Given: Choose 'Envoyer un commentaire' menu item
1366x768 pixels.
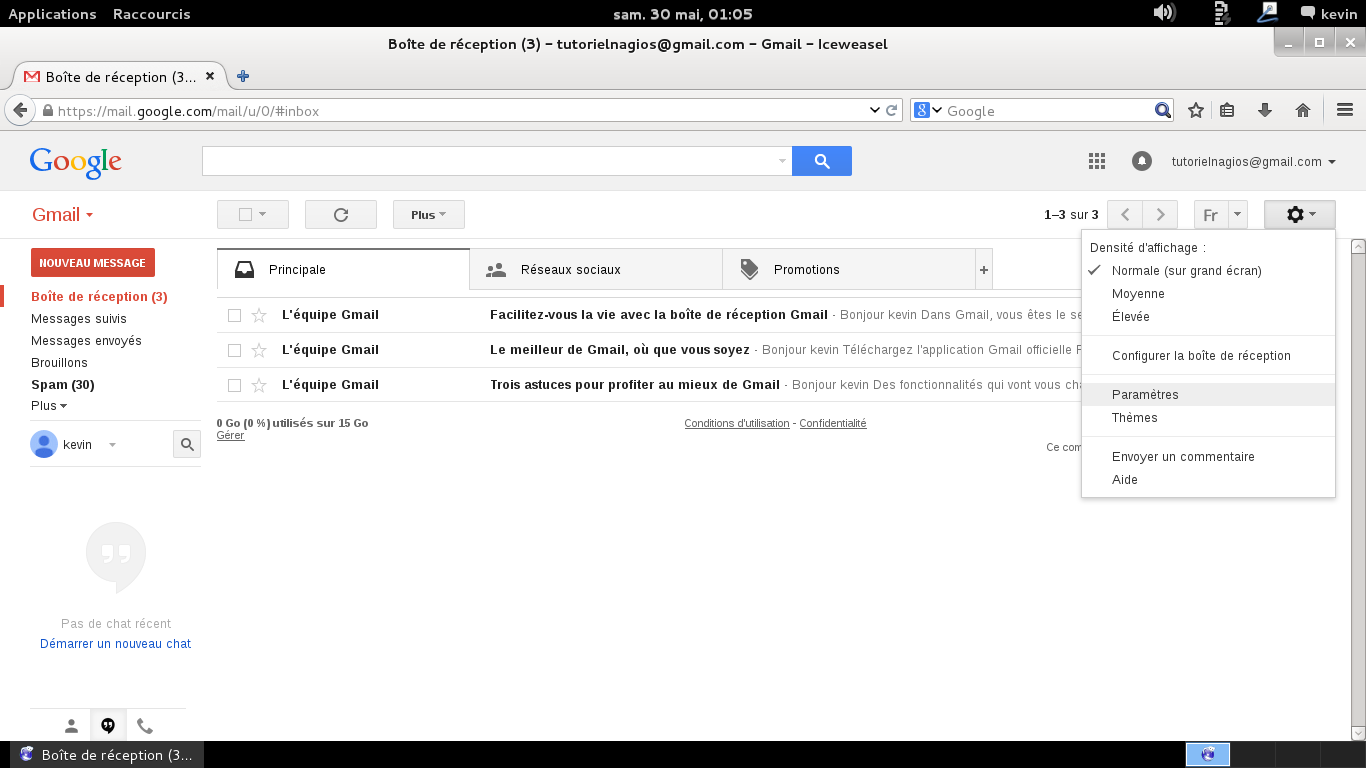Looking at the screenshot, I should click(x=1208, y=457).
